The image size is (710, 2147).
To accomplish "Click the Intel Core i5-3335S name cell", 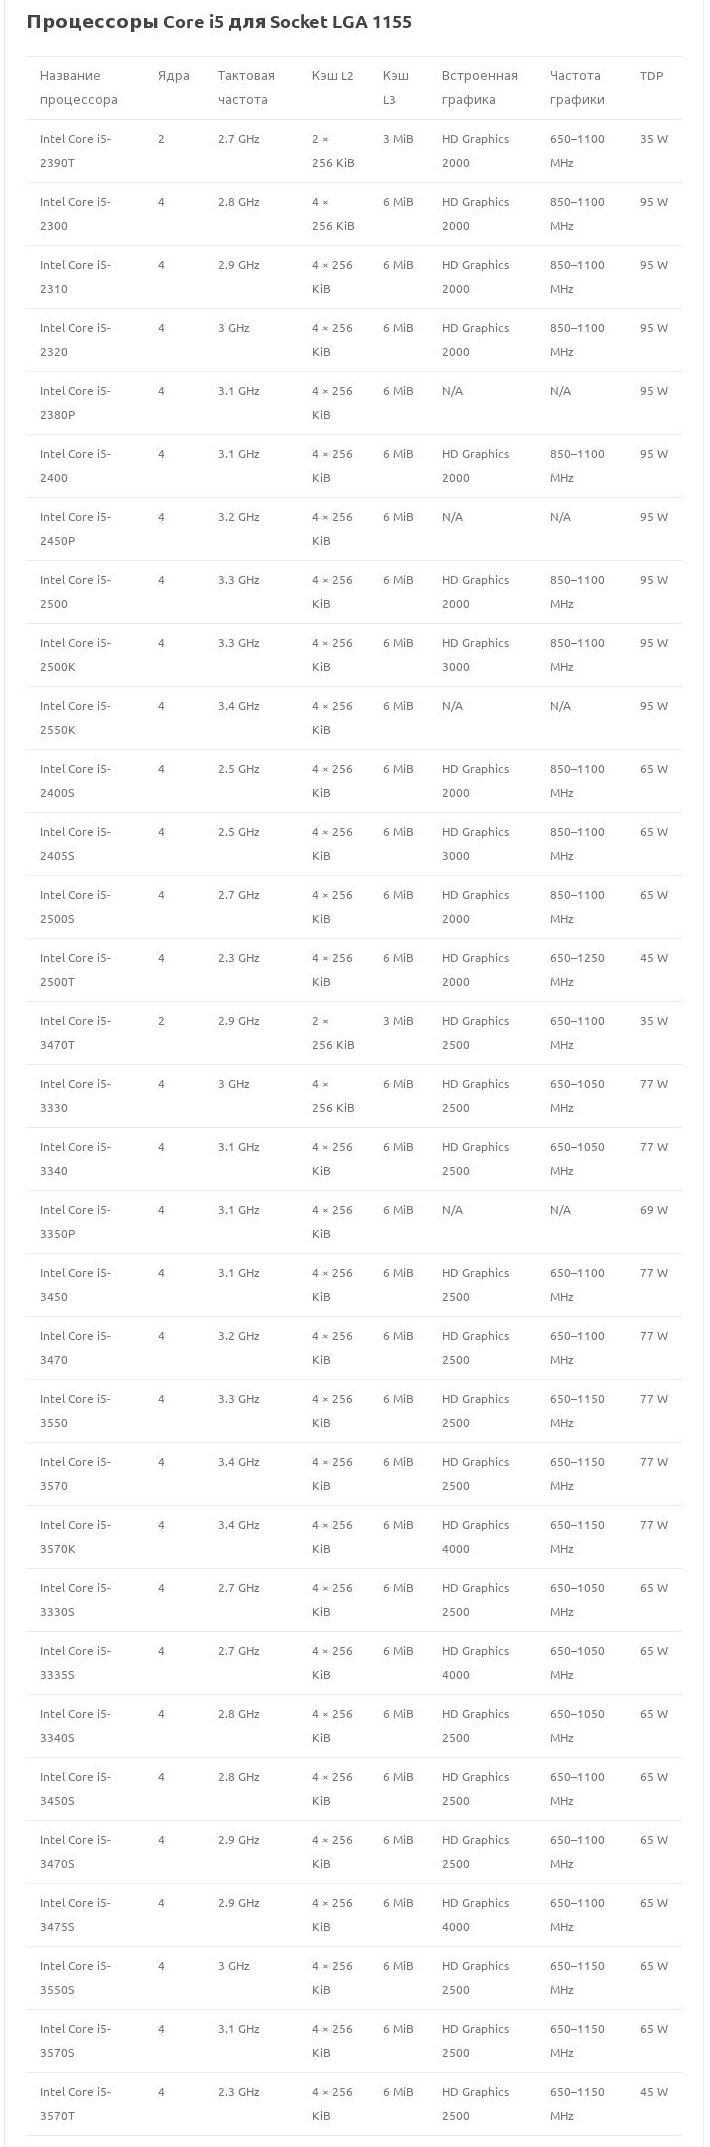I will 75,1663.
